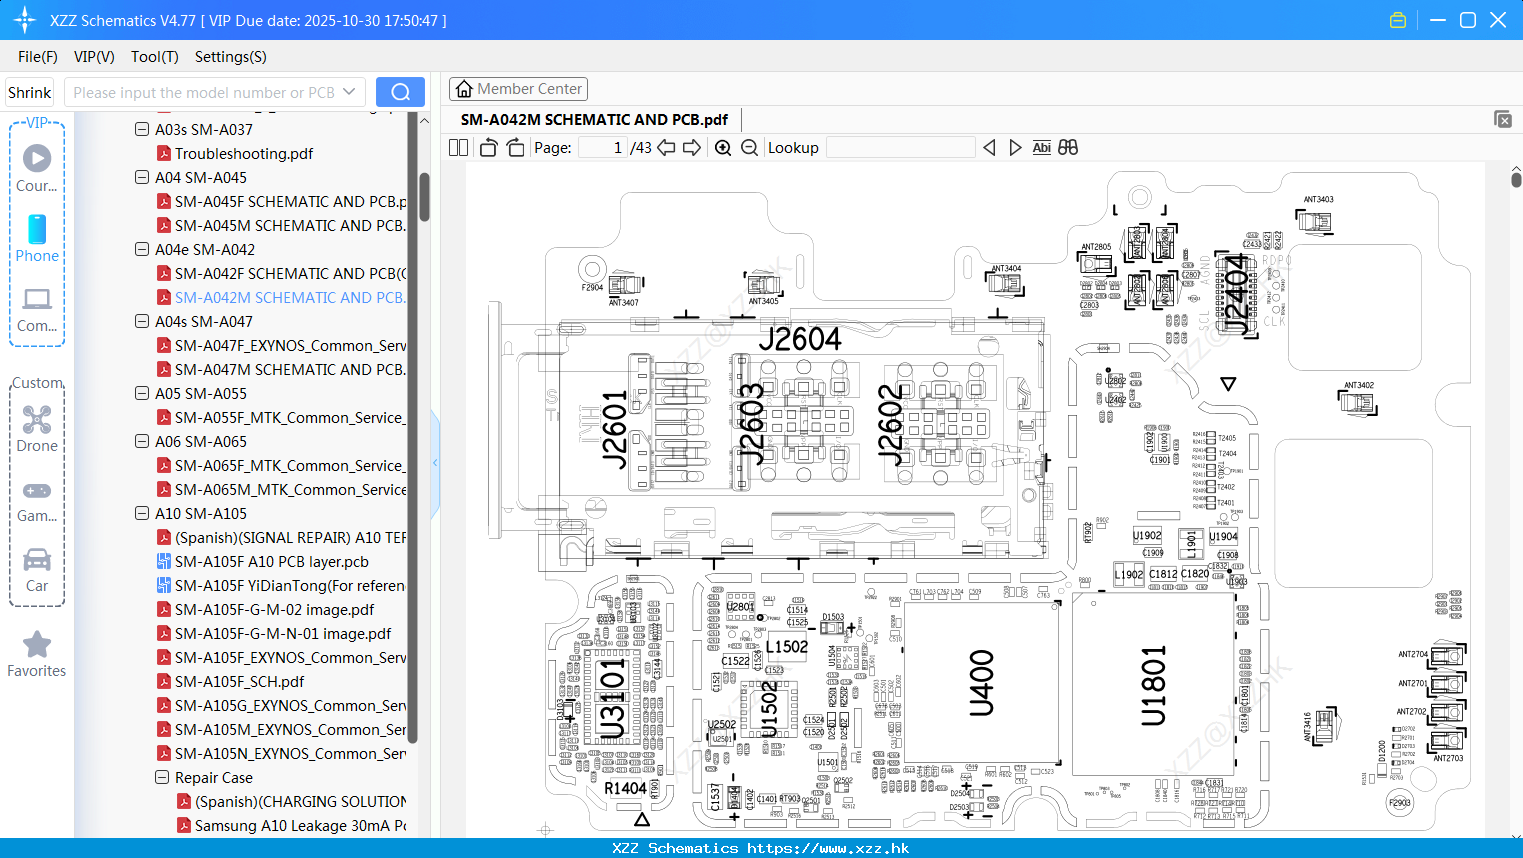
Task: Open the Game console category
Action: pos(37,500)
